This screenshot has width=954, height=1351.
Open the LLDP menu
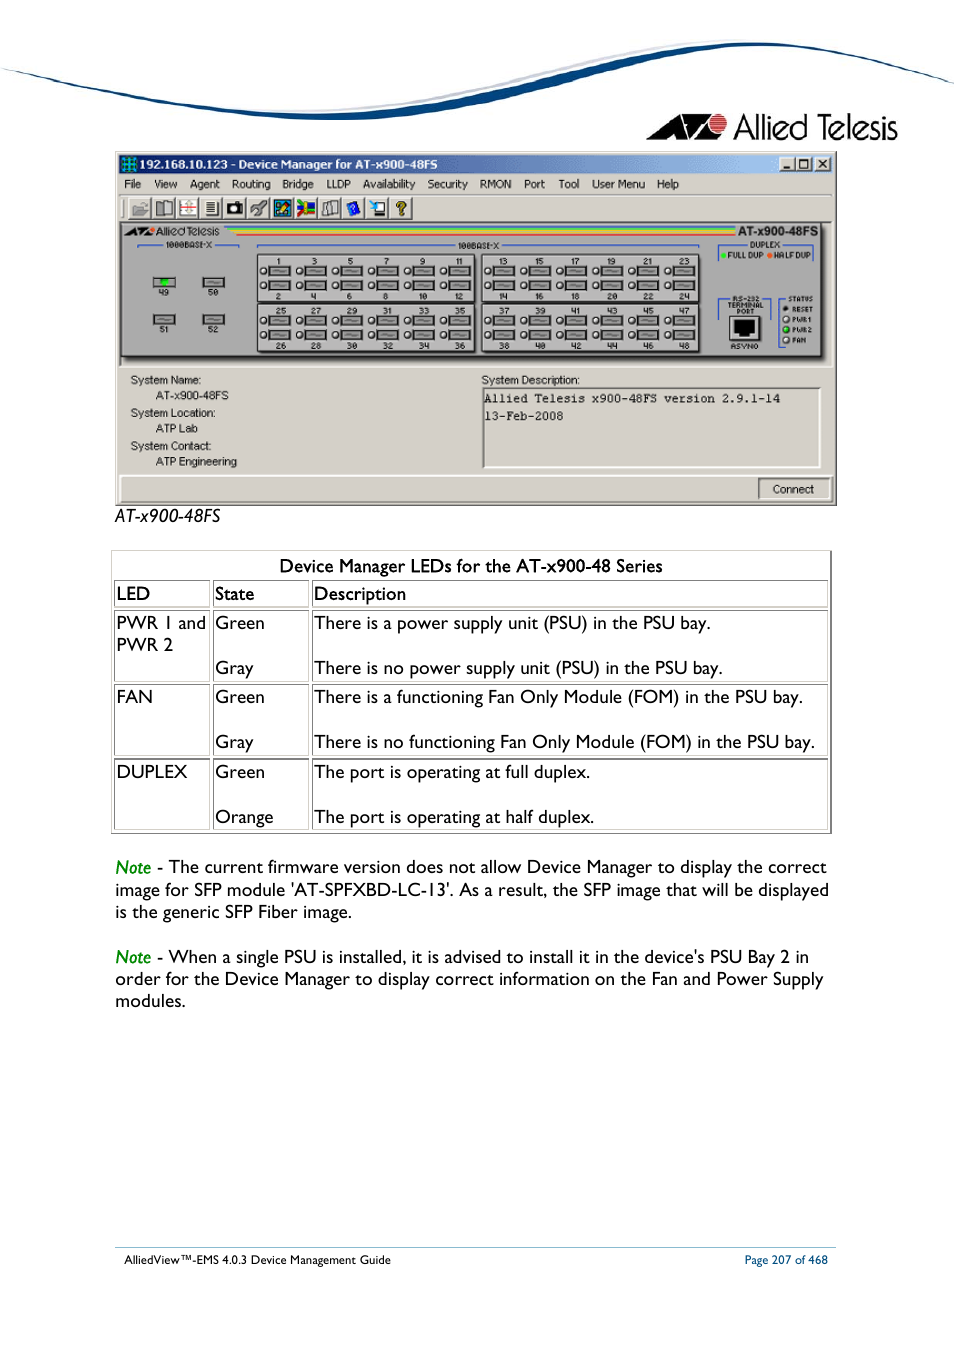[x=339, y=184]
